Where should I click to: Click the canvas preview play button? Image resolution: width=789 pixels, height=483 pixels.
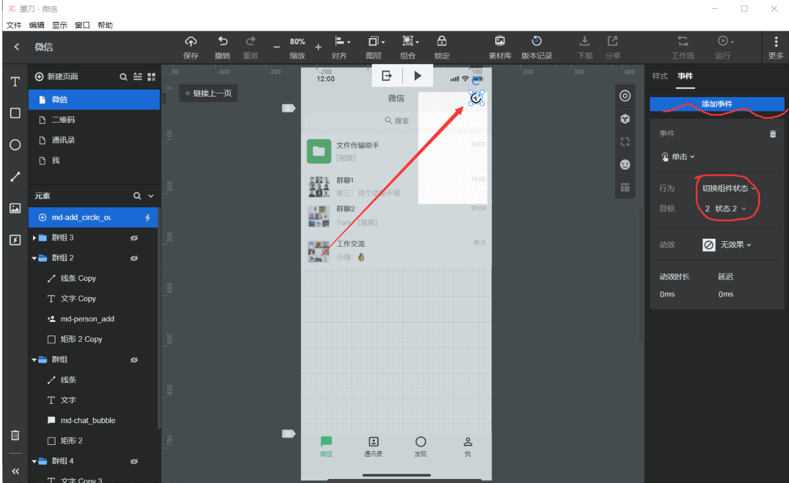tap(418, 76)
